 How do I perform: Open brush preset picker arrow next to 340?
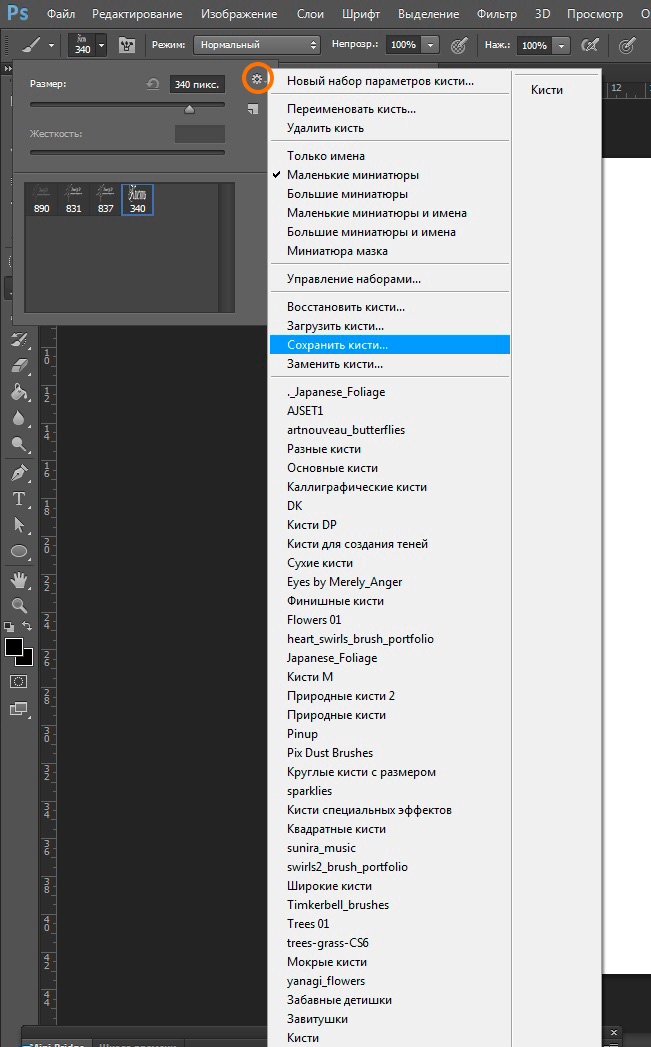point(101,45)
